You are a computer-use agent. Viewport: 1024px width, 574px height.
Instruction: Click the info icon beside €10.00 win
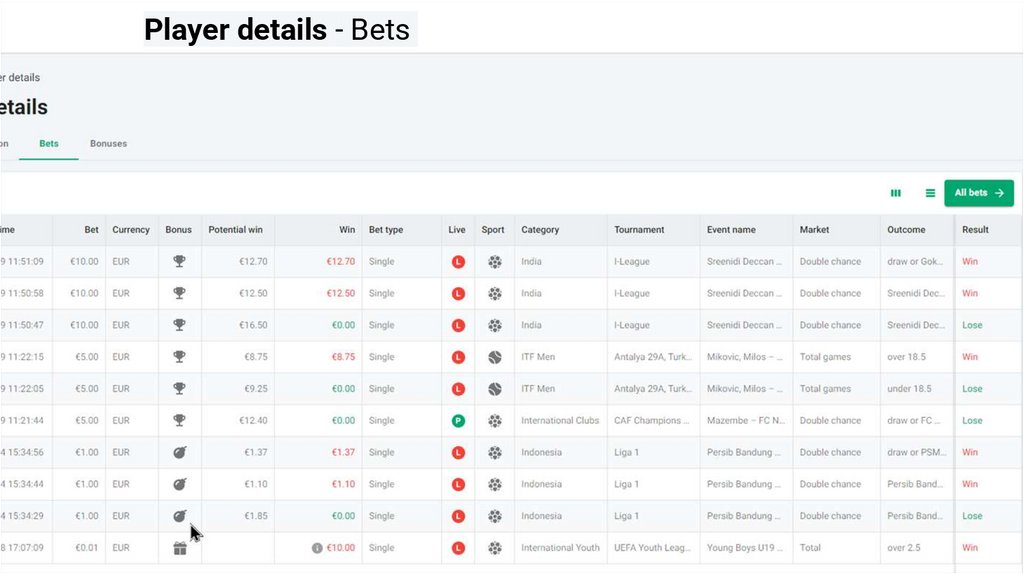317,548
